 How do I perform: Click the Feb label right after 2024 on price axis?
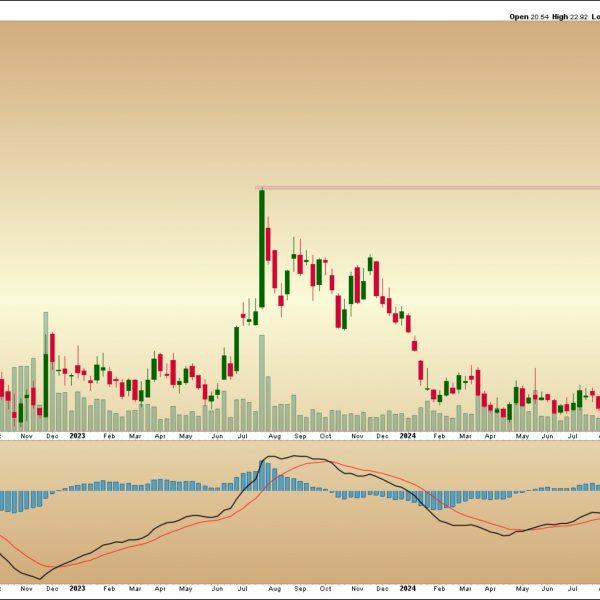439,436
